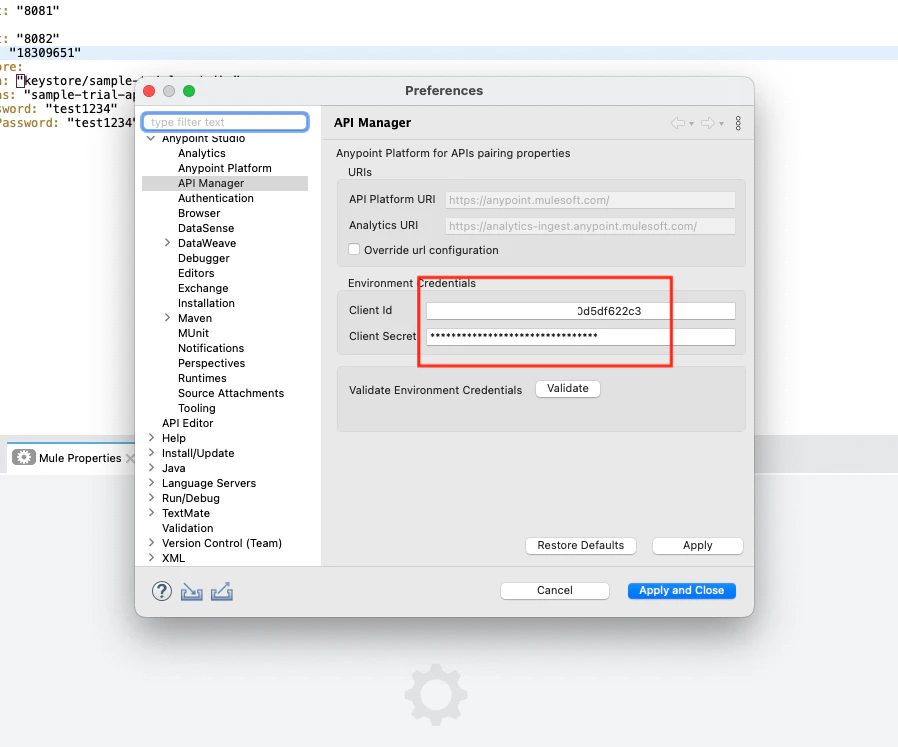The width and height of the screenshot is (898, 747).
Task: Click the Cancel button
Action: (554, 591)
